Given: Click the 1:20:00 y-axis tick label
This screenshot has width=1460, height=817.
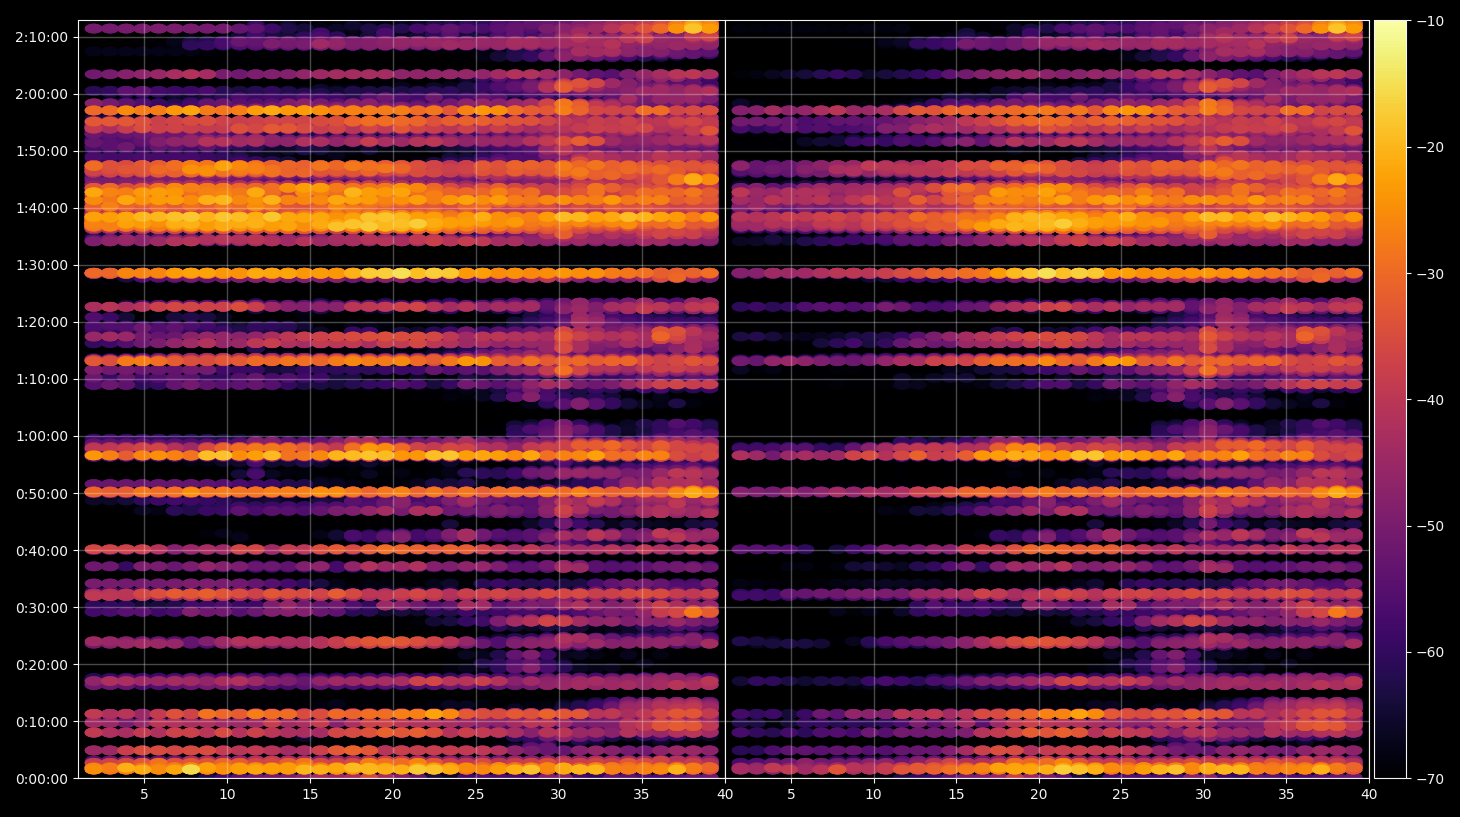Looking at the screenshot, I should click(x=42, y=322).
